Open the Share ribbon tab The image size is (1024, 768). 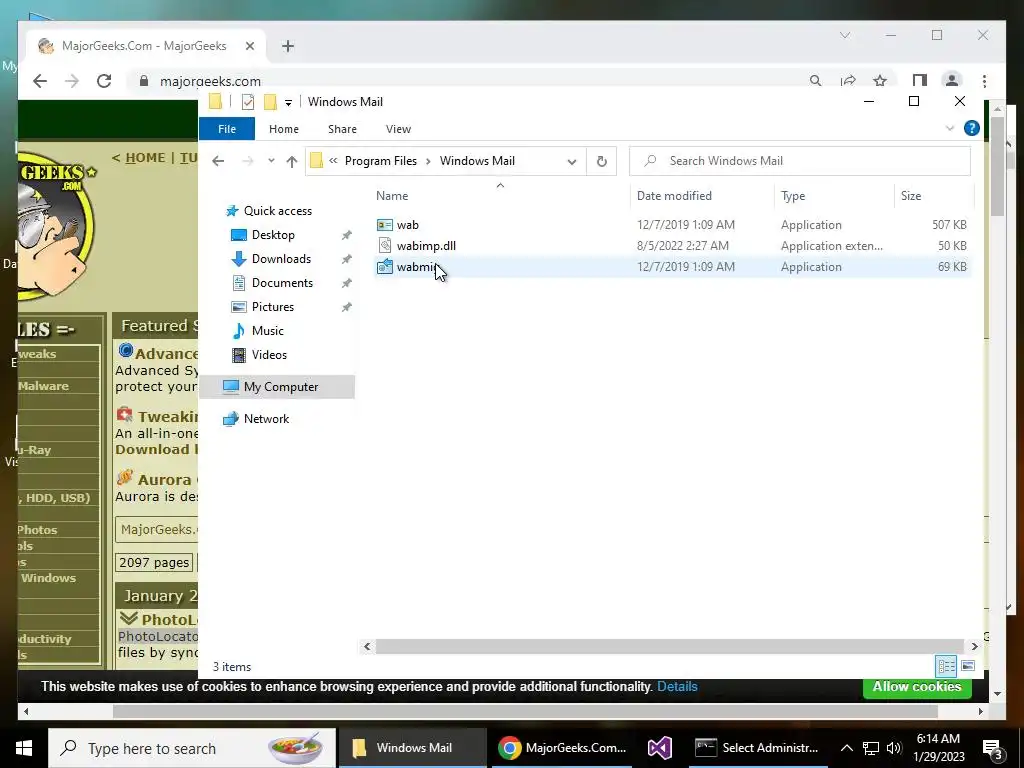(342, 129)
